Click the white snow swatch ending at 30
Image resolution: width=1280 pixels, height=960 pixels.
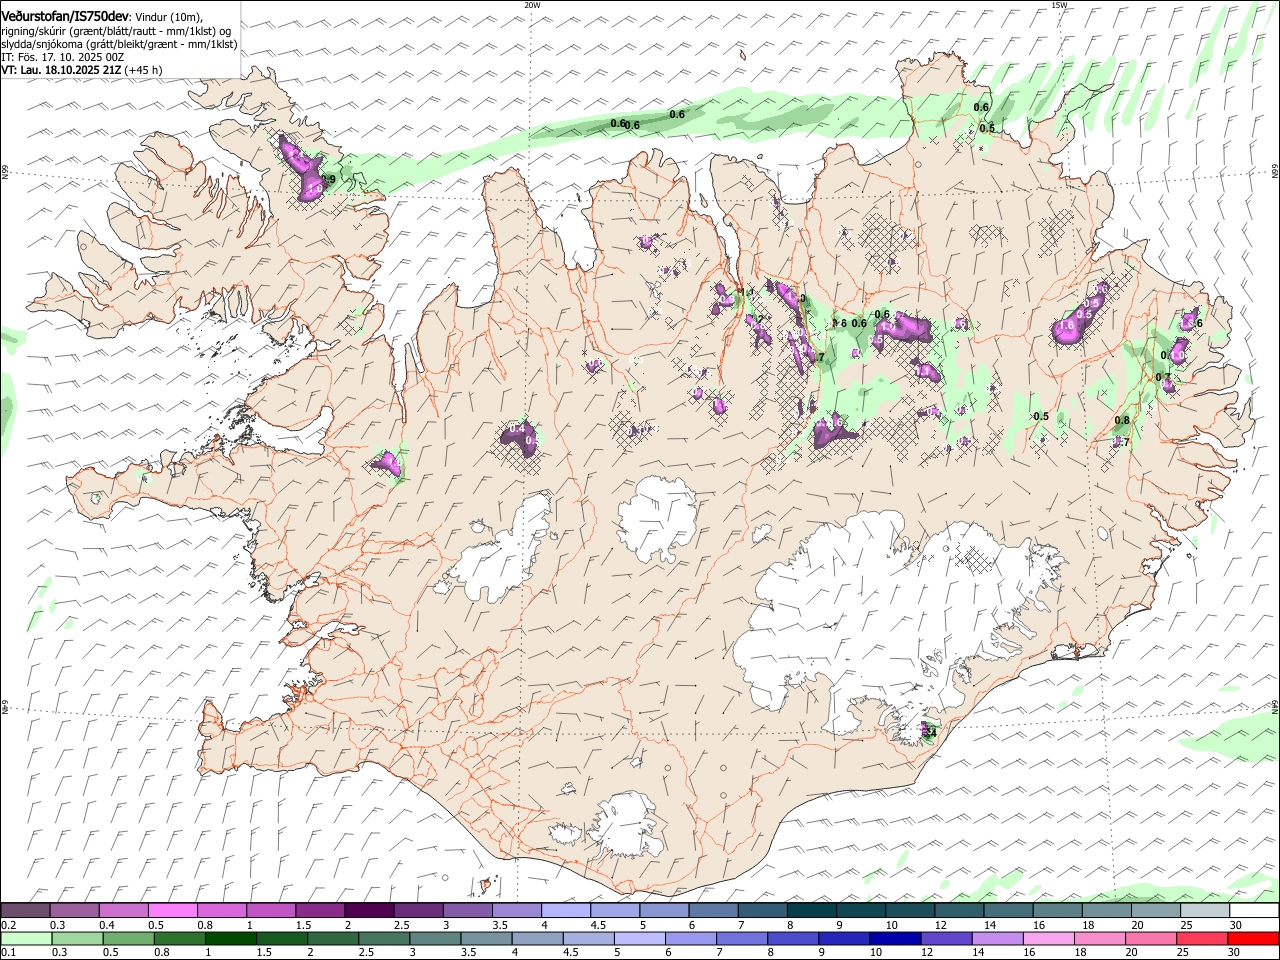[x=1254, y=911]
